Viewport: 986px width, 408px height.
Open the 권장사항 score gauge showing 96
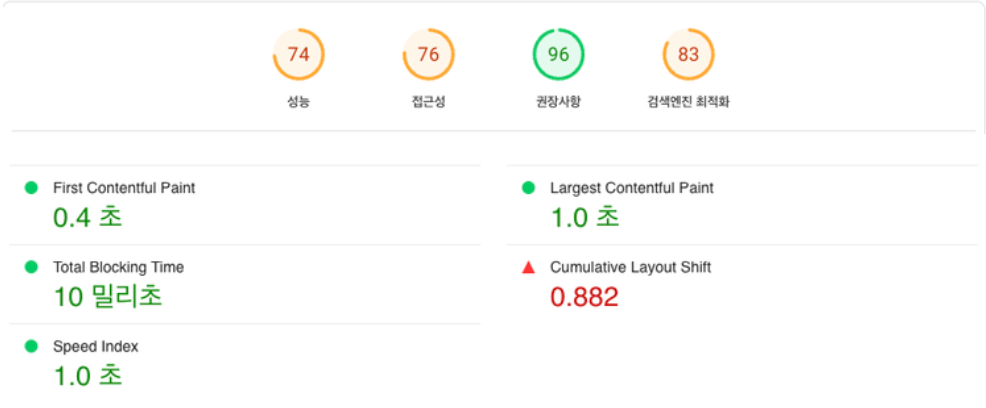pos(558,55)
